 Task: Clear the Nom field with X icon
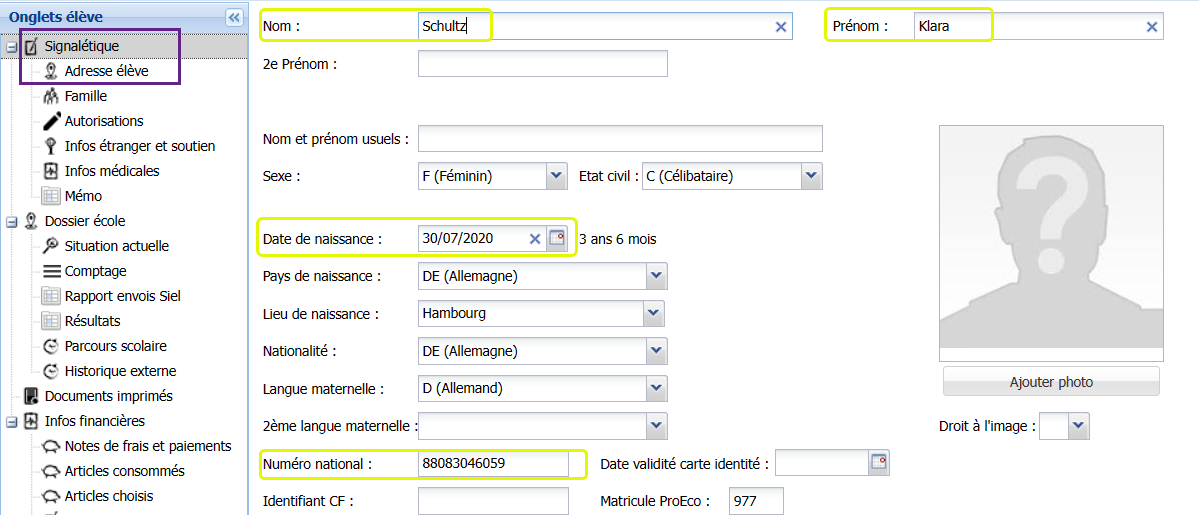[x=781, y=27]
